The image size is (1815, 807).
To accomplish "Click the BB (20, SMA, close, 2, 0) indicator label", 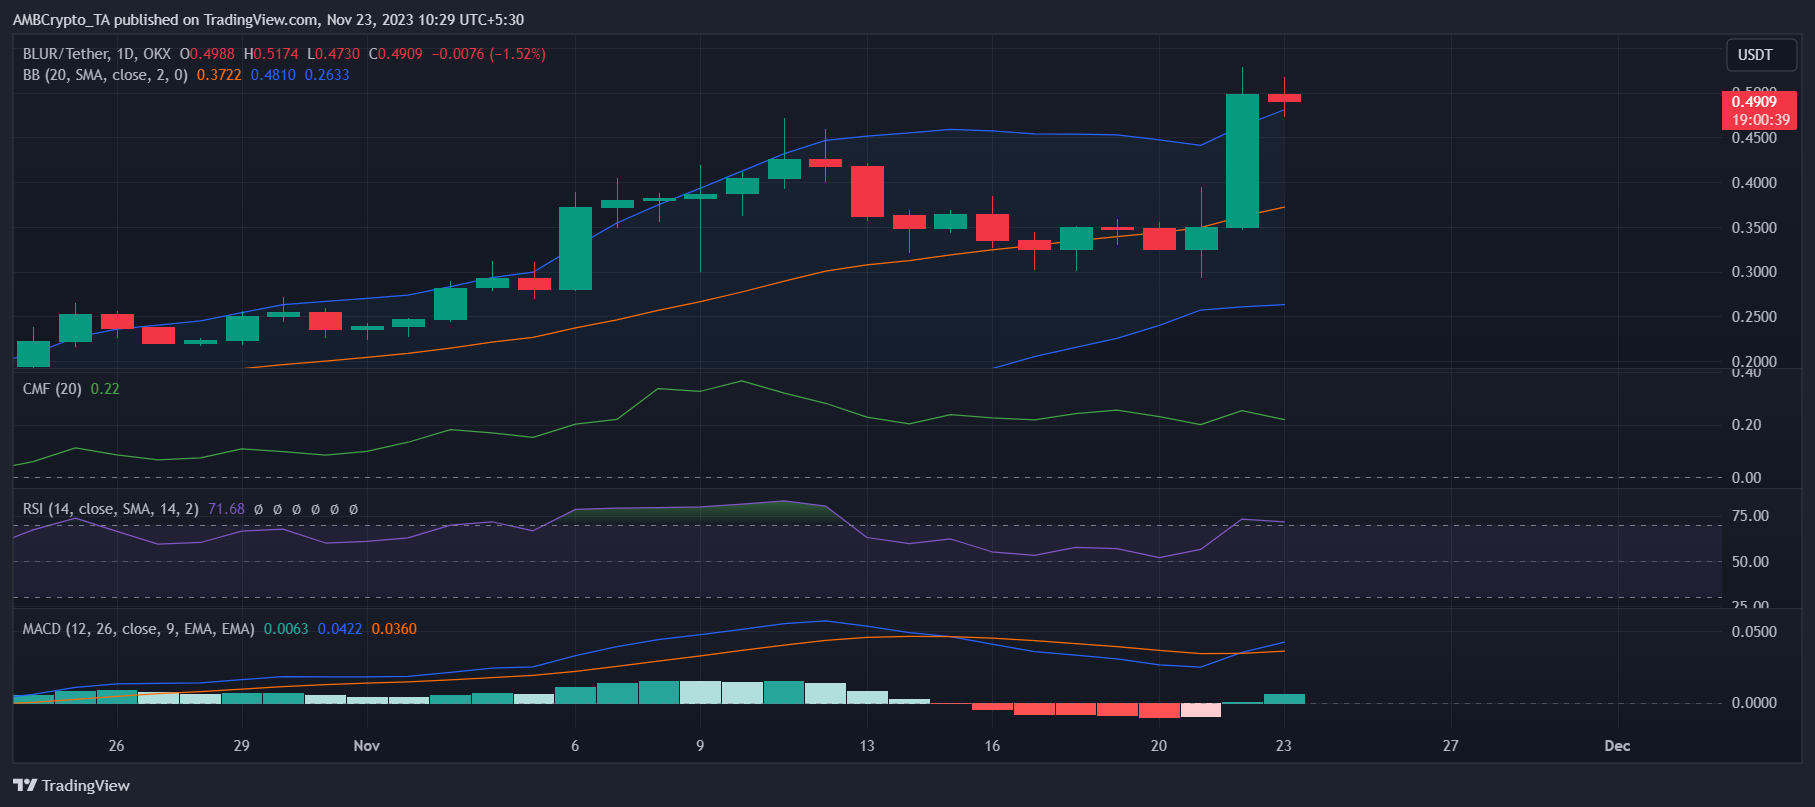I will pos(105,75).
